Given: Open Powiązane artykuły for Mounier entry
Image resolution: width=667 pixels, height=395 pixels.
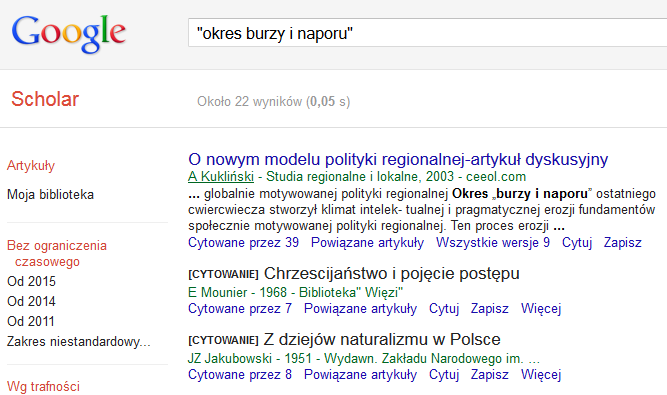Looking at the screenshot, I should pos(361,308).
